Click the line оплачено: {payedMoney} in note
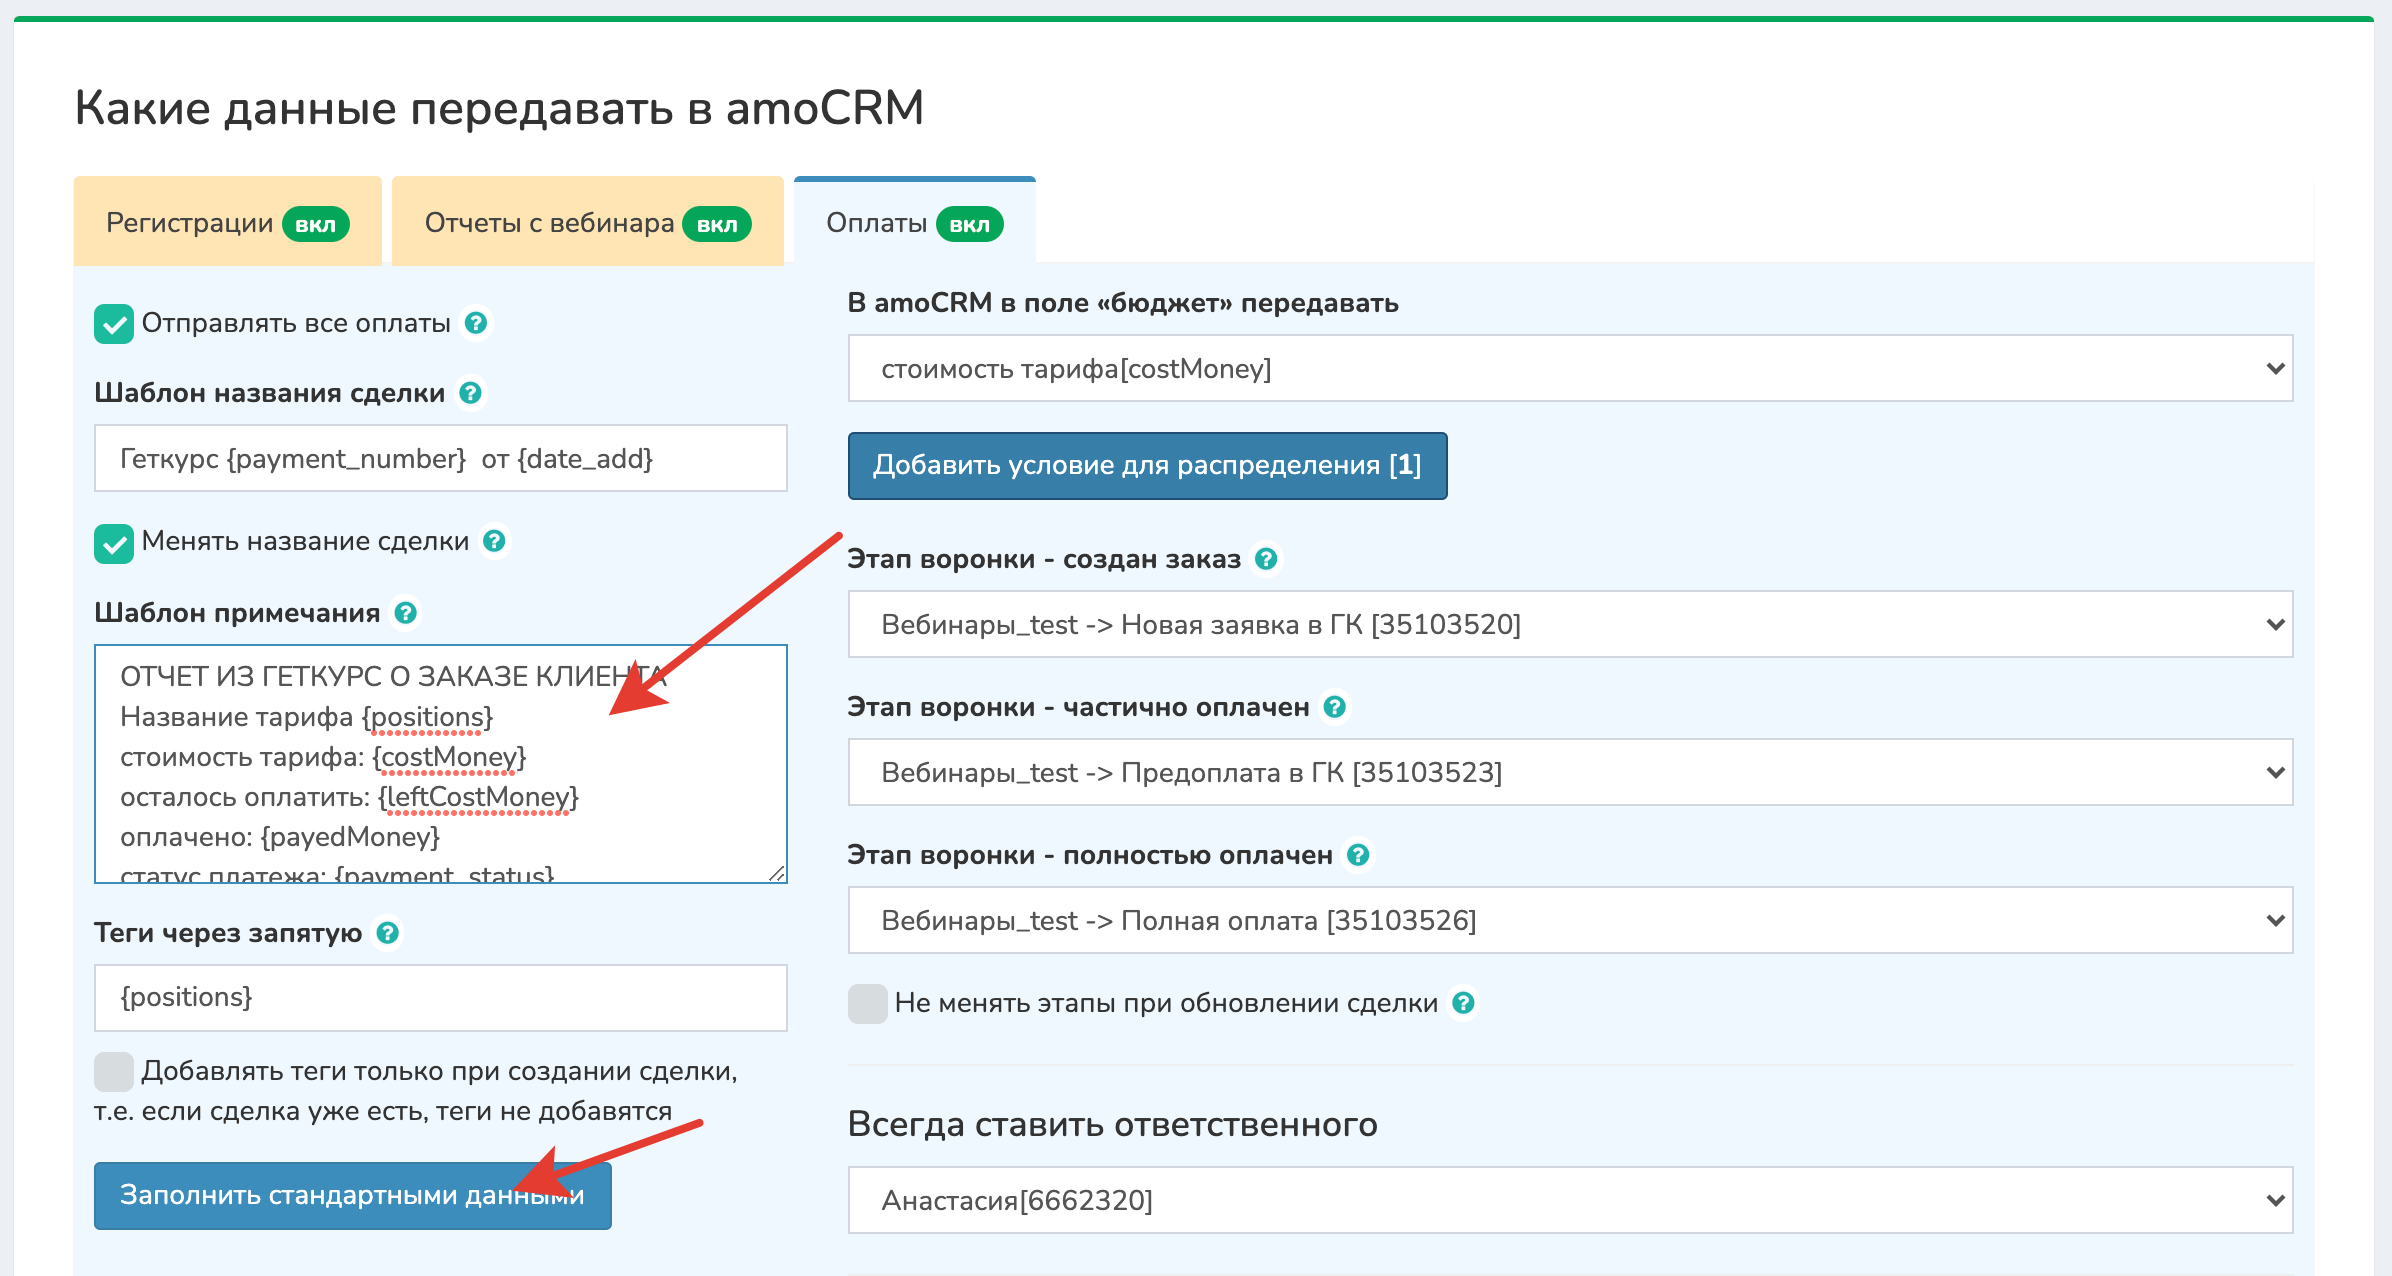The image size is (2392, 1276). (x=280, y=837)
